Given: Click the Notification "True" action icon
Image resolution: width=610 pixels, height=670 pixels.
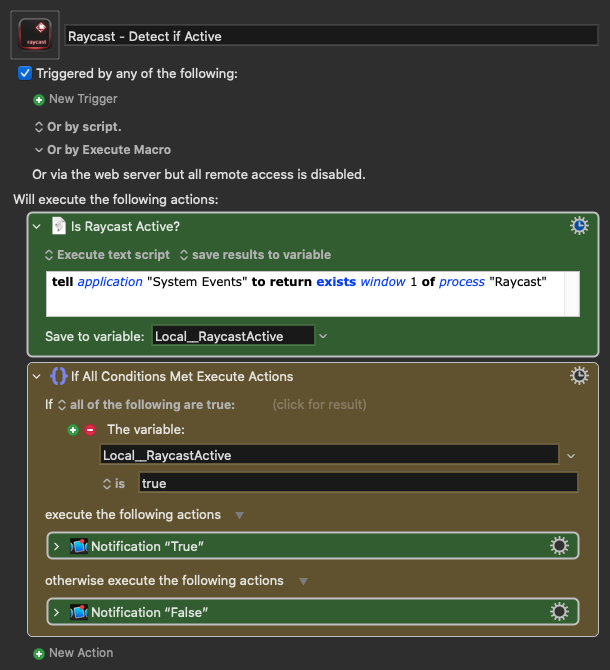Looking at the screenshot, I should click(79, 546).
